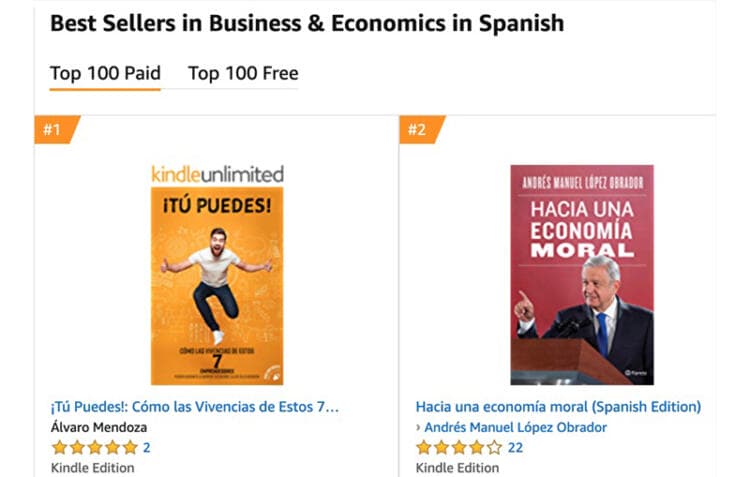Click star rating under Hacia una economía moral

point(458,447)
